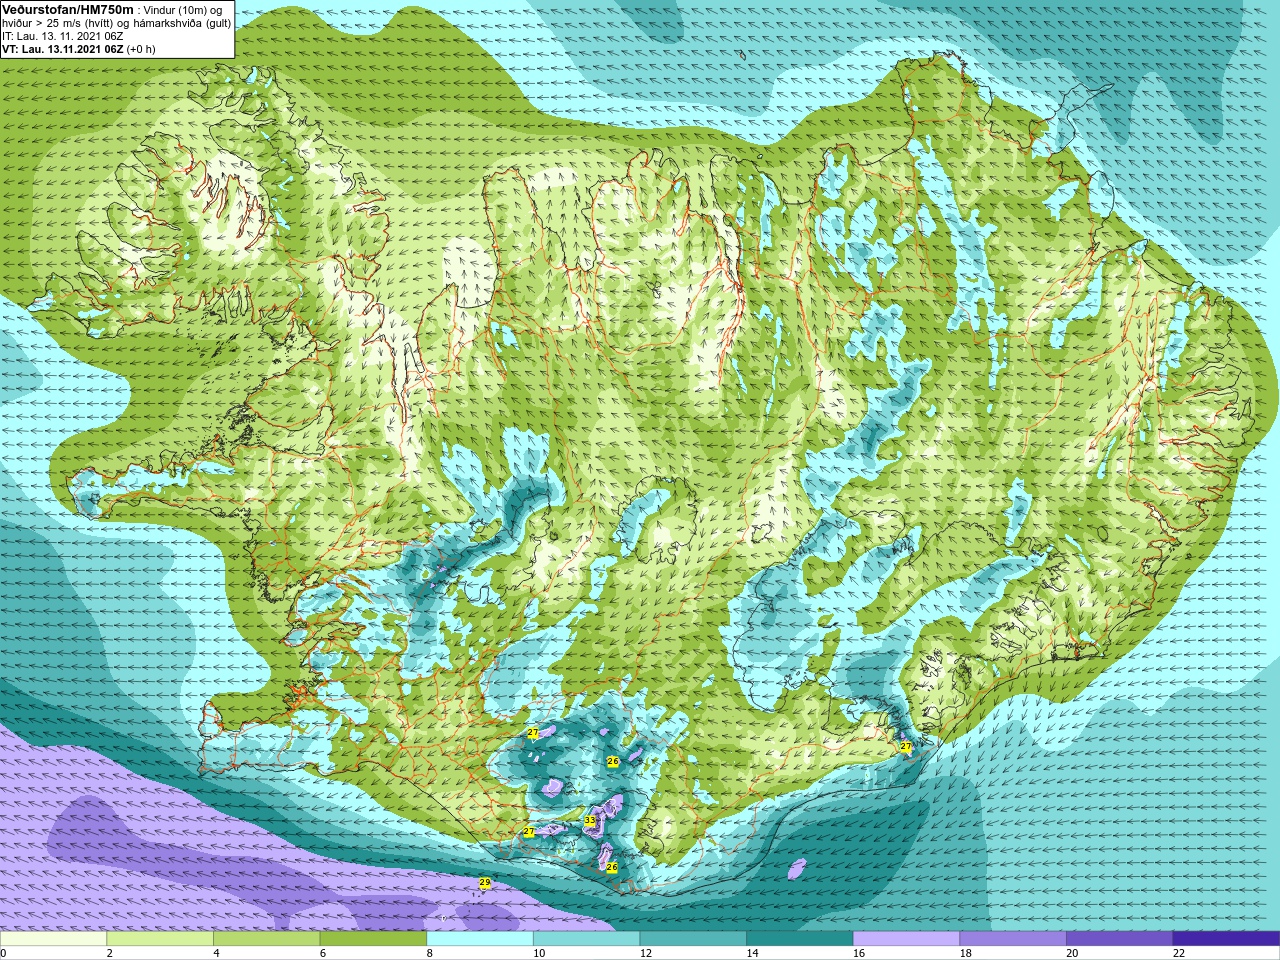The width and height of the screenshot is (1280, 960).
Task: Select the purple 20–22 m/s legend swatch
Action: click(x=1119, y=939)
